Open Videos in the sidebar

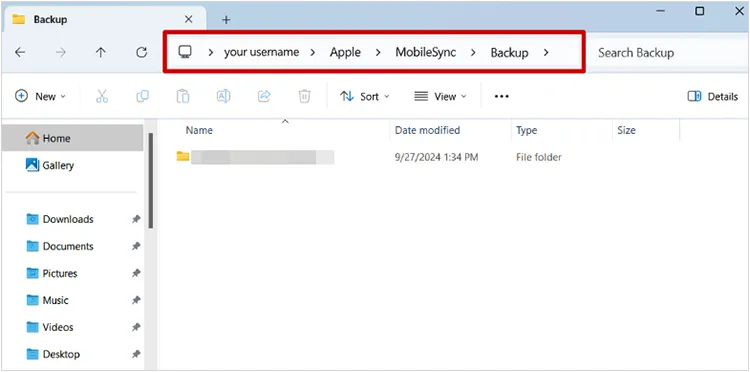point(58,328)
